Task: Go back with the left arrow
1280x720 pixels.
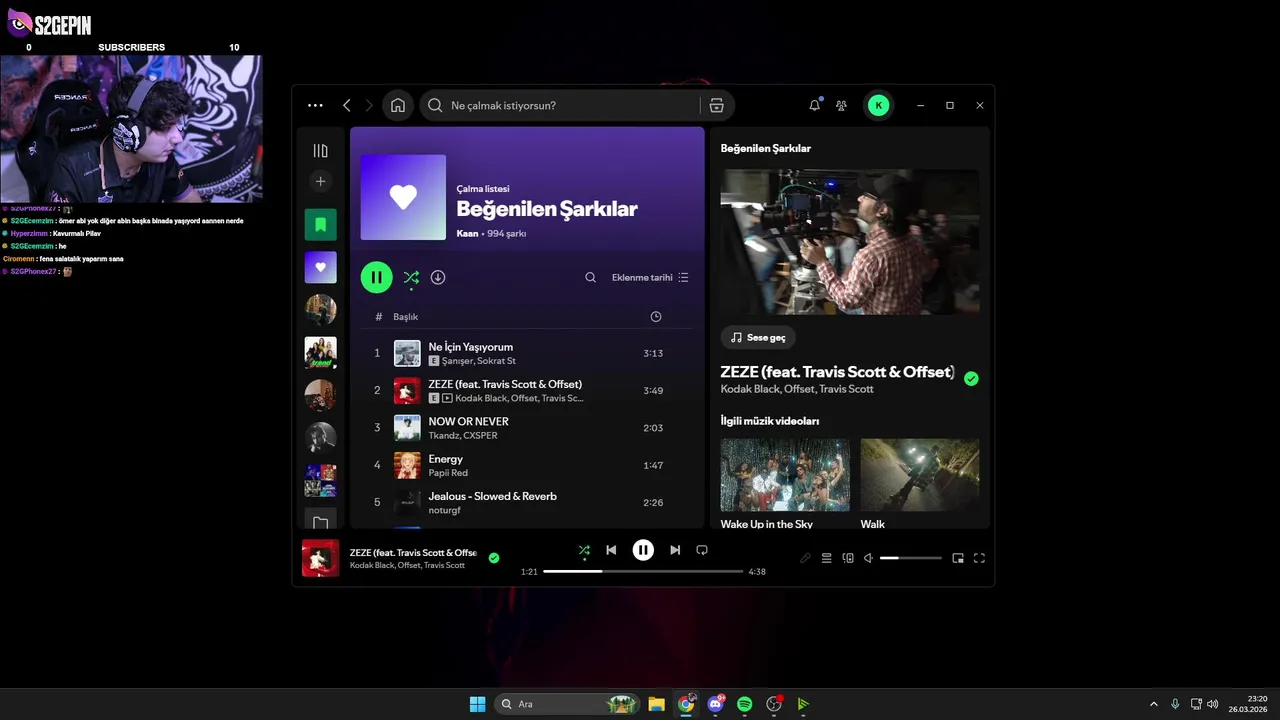Action: [347, 105]
